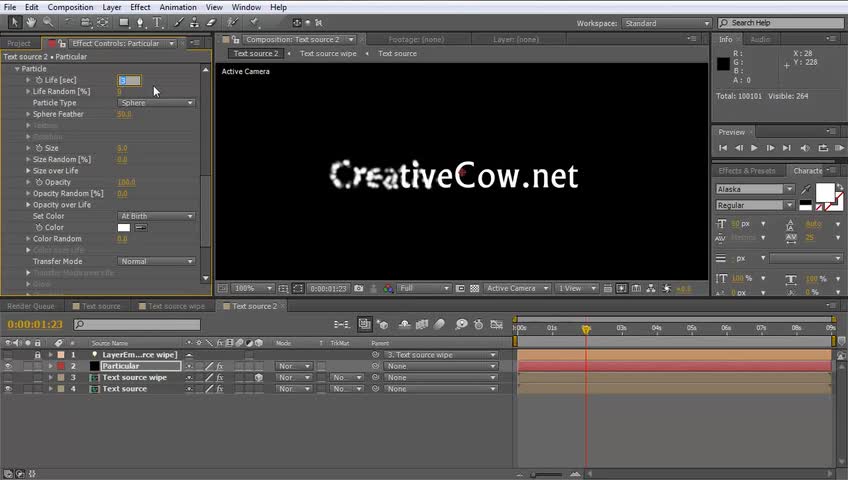Click the timeline layer search field
Image resolution: width=848 pixels, height=480 pixels.
tap(137, 324)
